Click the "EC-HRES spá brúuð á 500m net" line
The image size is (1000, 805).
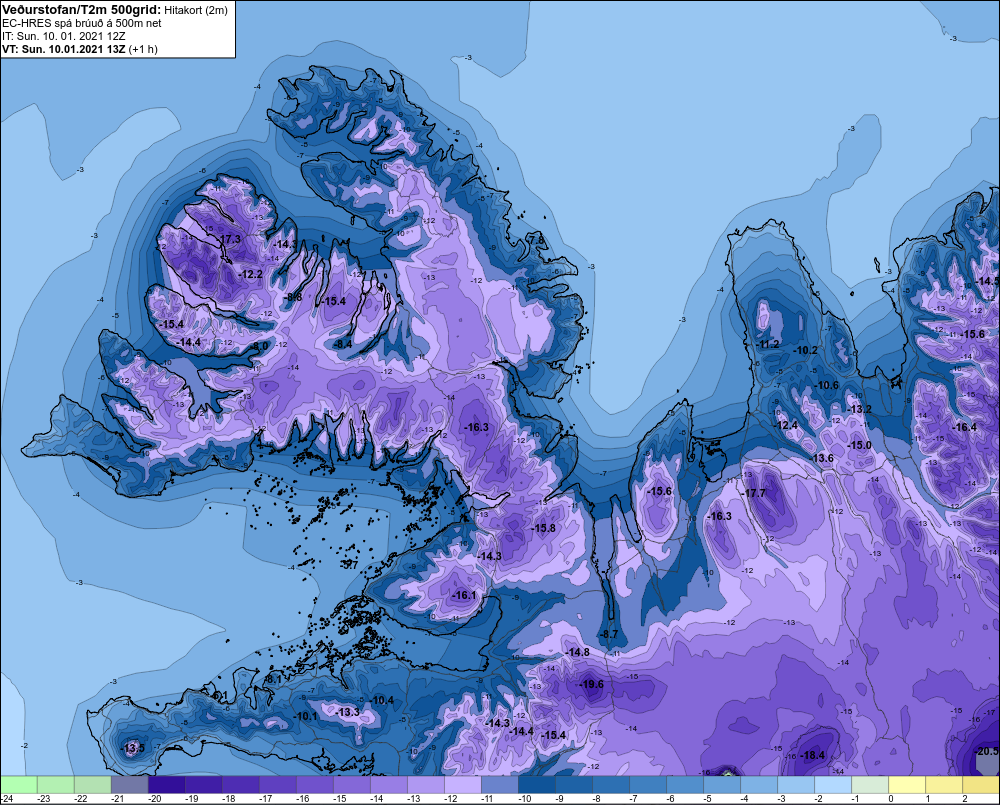pyautogui.click(x=82, y=24)
